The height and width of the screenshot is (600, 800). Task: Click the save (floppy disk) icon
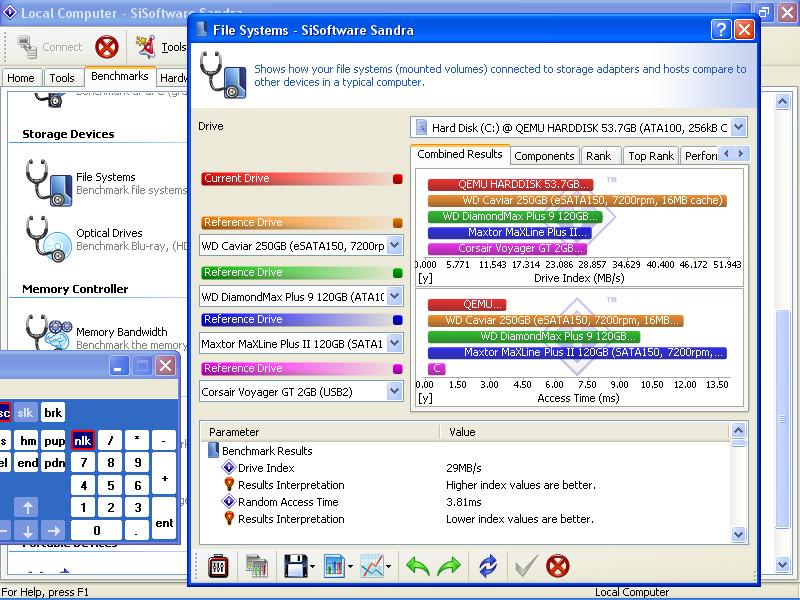(x=294, y=567)
